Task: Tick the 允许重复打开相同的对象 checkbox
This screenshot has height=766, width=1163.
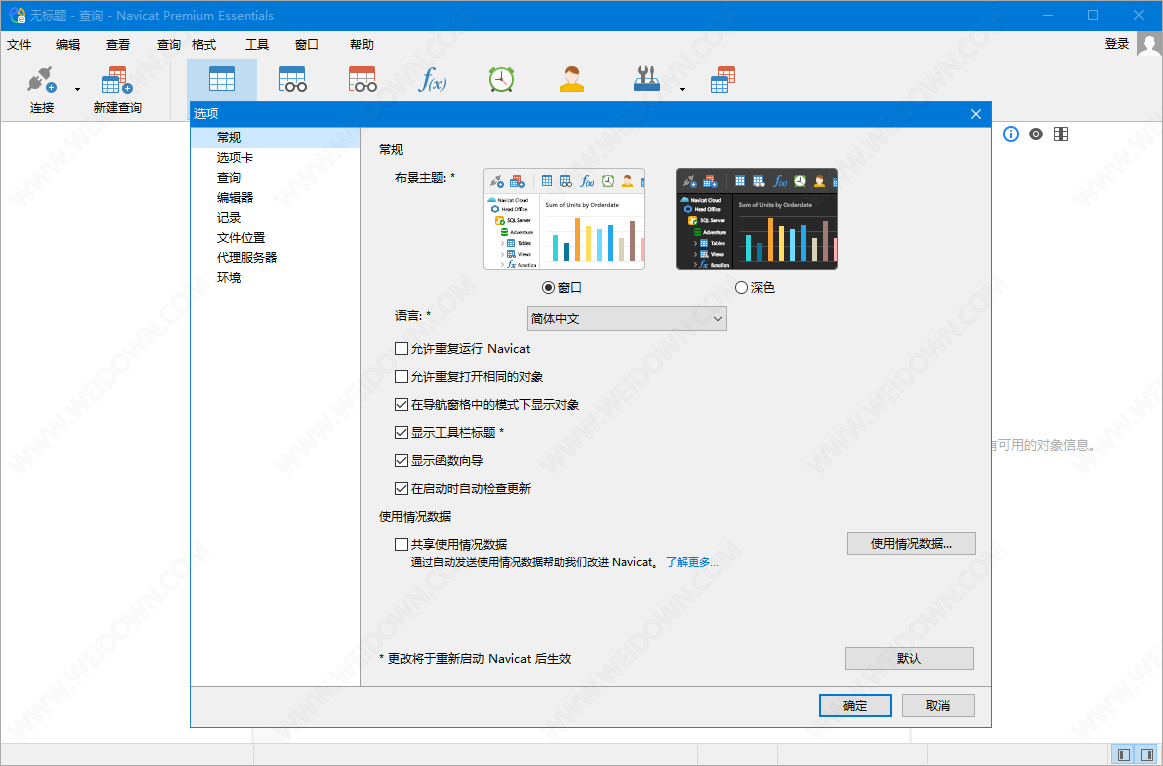Action: coord(401,377)
